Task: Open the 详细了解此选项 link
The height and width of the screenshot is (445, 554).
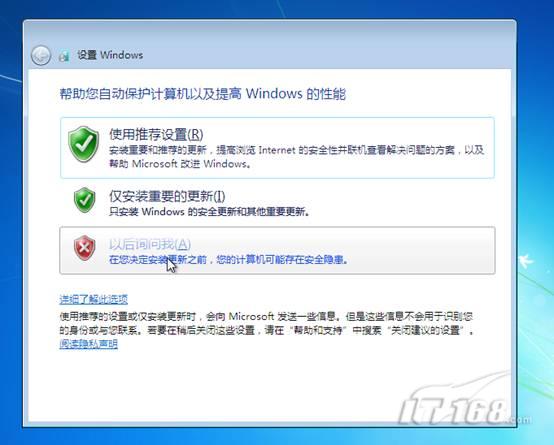Action: pos(94,299)
